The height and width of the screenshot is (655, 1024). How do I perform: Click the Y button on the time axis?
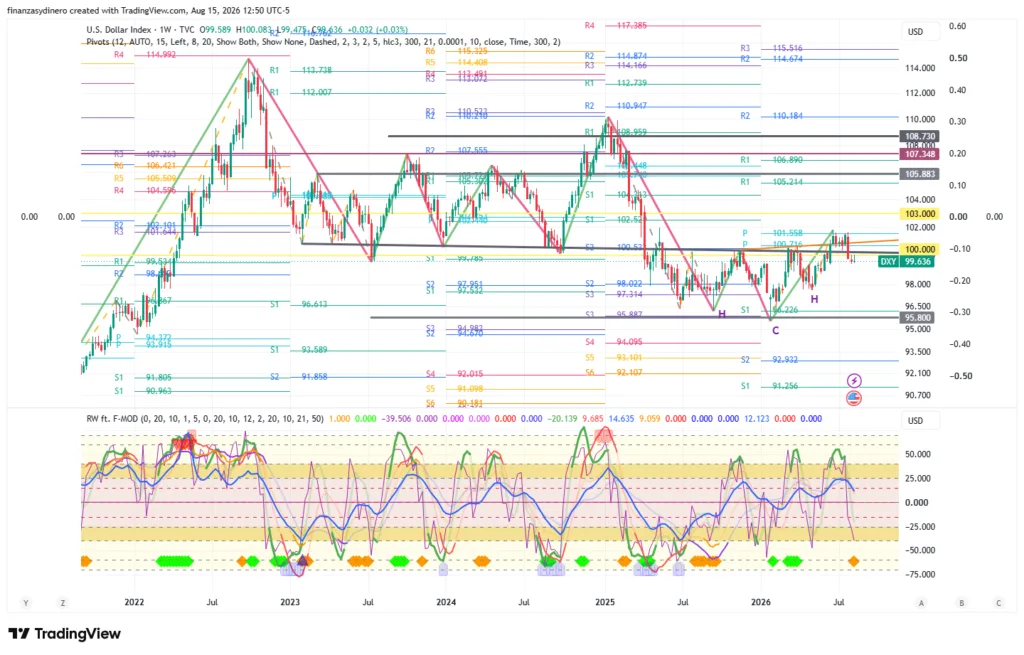26,603
